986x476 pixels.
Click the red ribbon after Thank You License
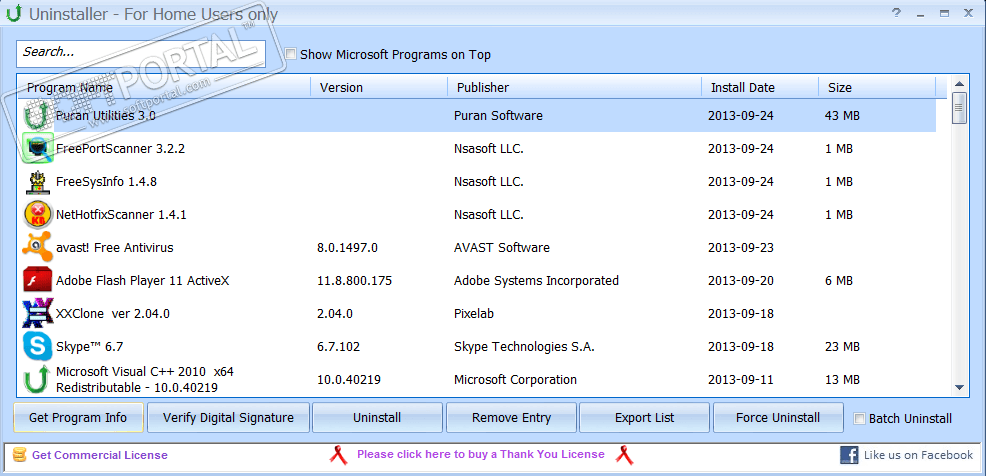[624, 455]
